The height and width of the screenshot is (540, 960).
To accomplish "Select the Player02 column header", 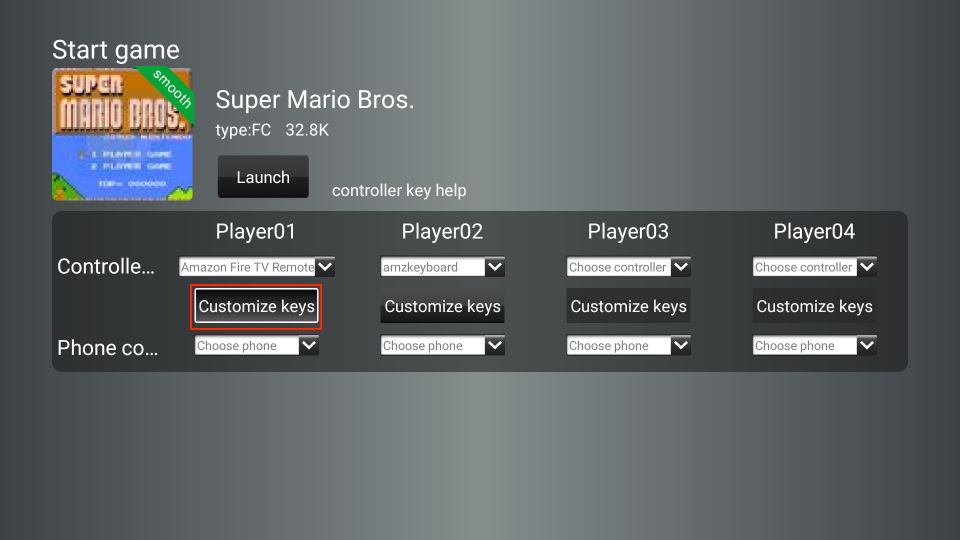I will click(442, 231).
